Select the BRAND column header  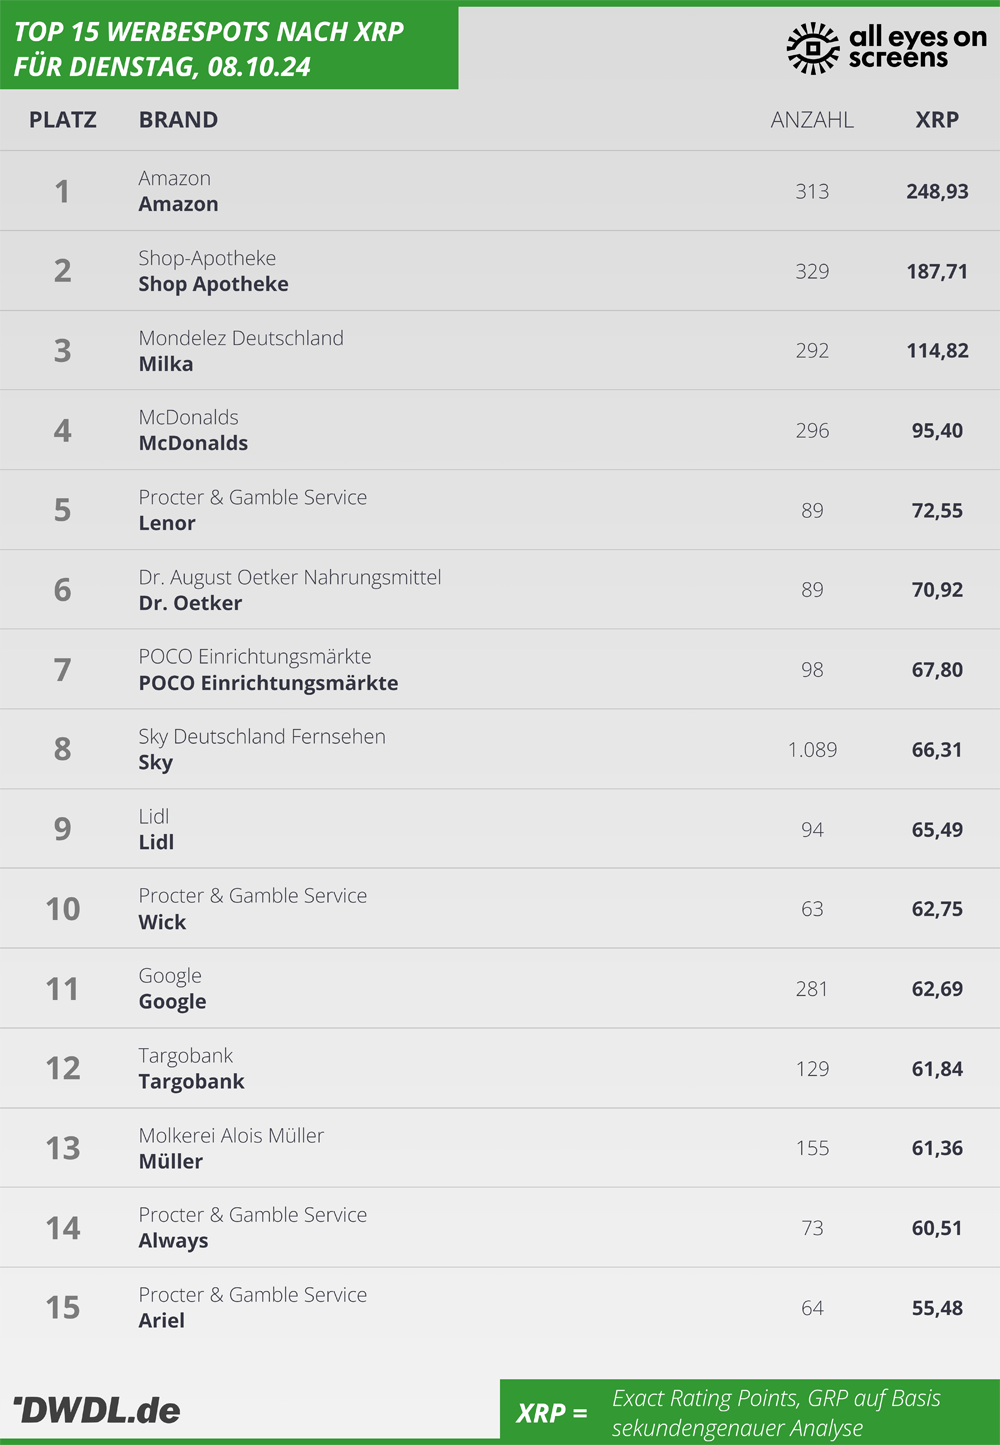point(178,120)
